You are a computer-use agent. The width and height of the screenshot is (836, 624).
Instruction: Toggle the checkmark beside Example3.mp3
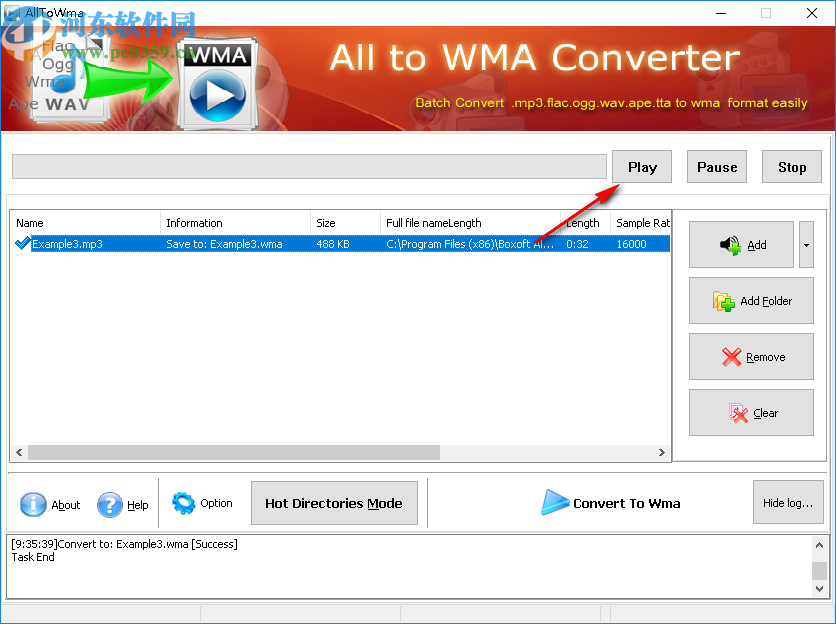pos(21,243)
